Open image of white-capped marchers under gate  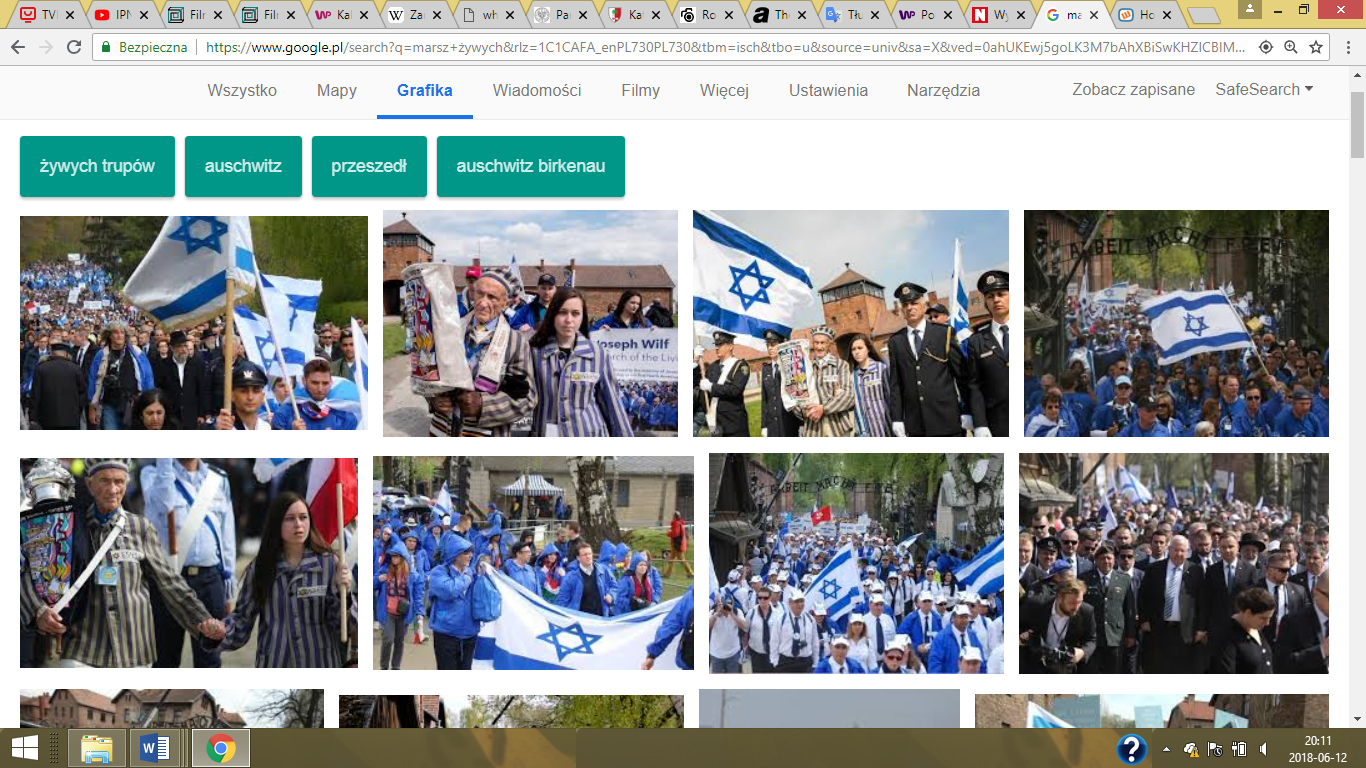coord(856,563)
